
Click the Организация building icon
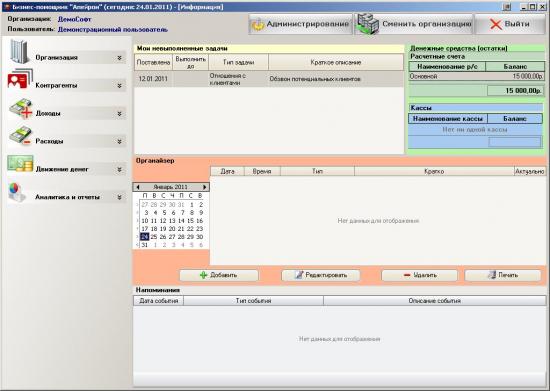(x=19, y=52)
